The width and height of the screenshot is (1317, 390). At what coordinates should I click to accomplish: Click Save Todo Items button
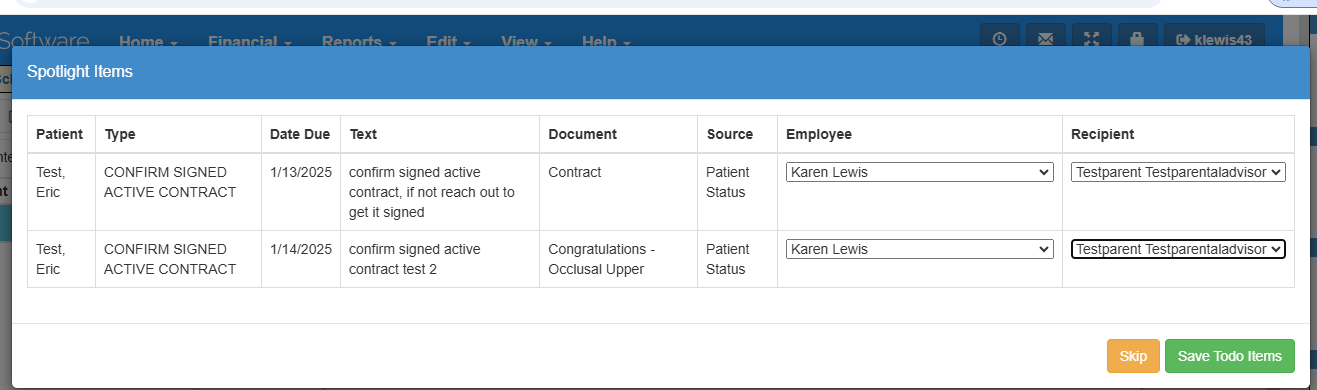1229,356
